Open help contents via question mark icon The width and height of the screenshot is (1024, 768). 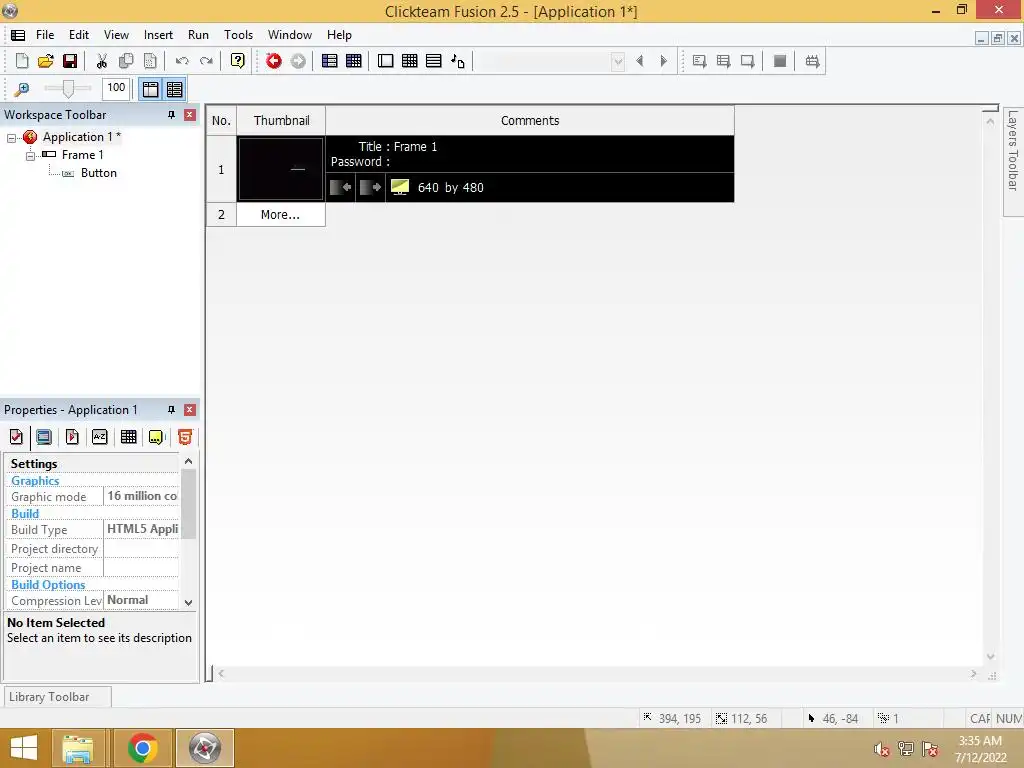click(238, 61)
